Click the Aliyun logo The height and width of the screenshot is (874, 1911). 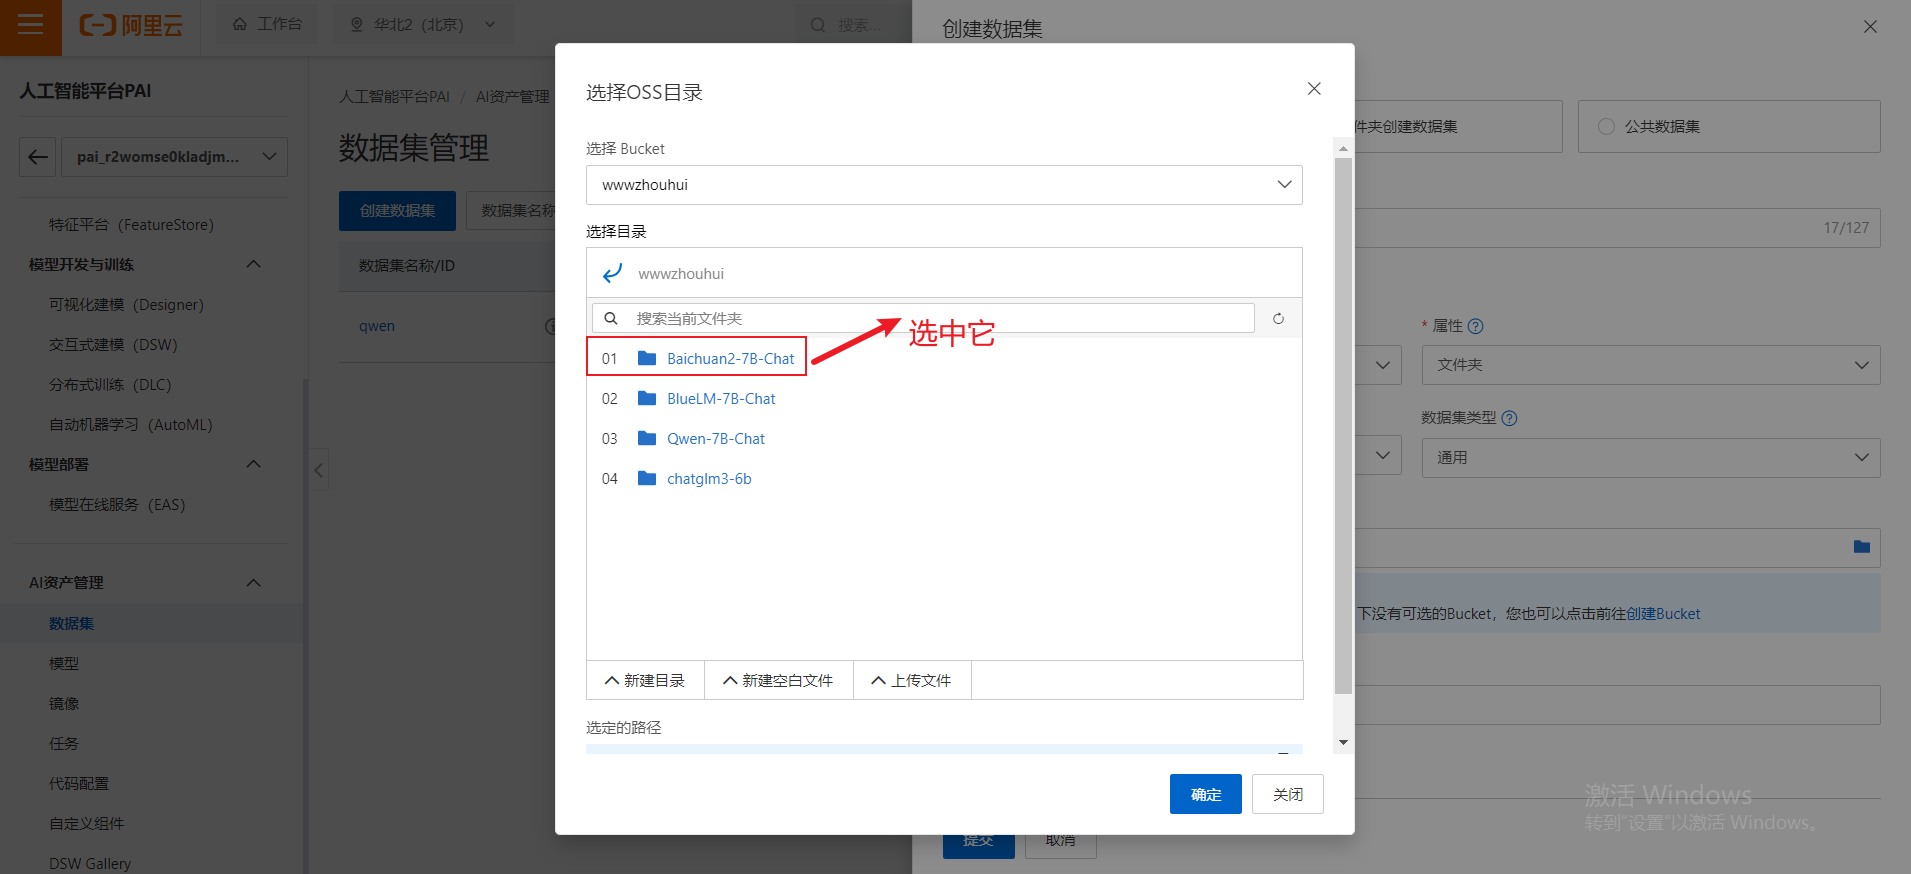click(x=131, y=25)
